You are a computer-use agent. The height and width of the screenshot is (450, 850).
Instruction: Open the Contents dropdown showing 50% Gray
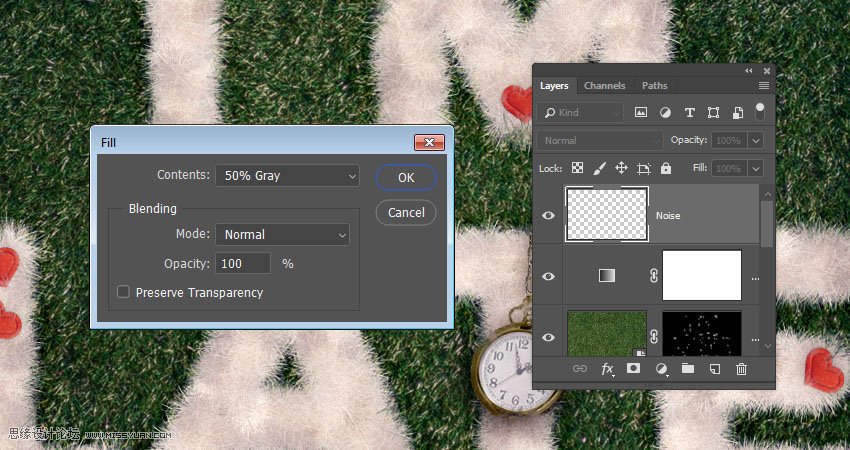point(287,176)
